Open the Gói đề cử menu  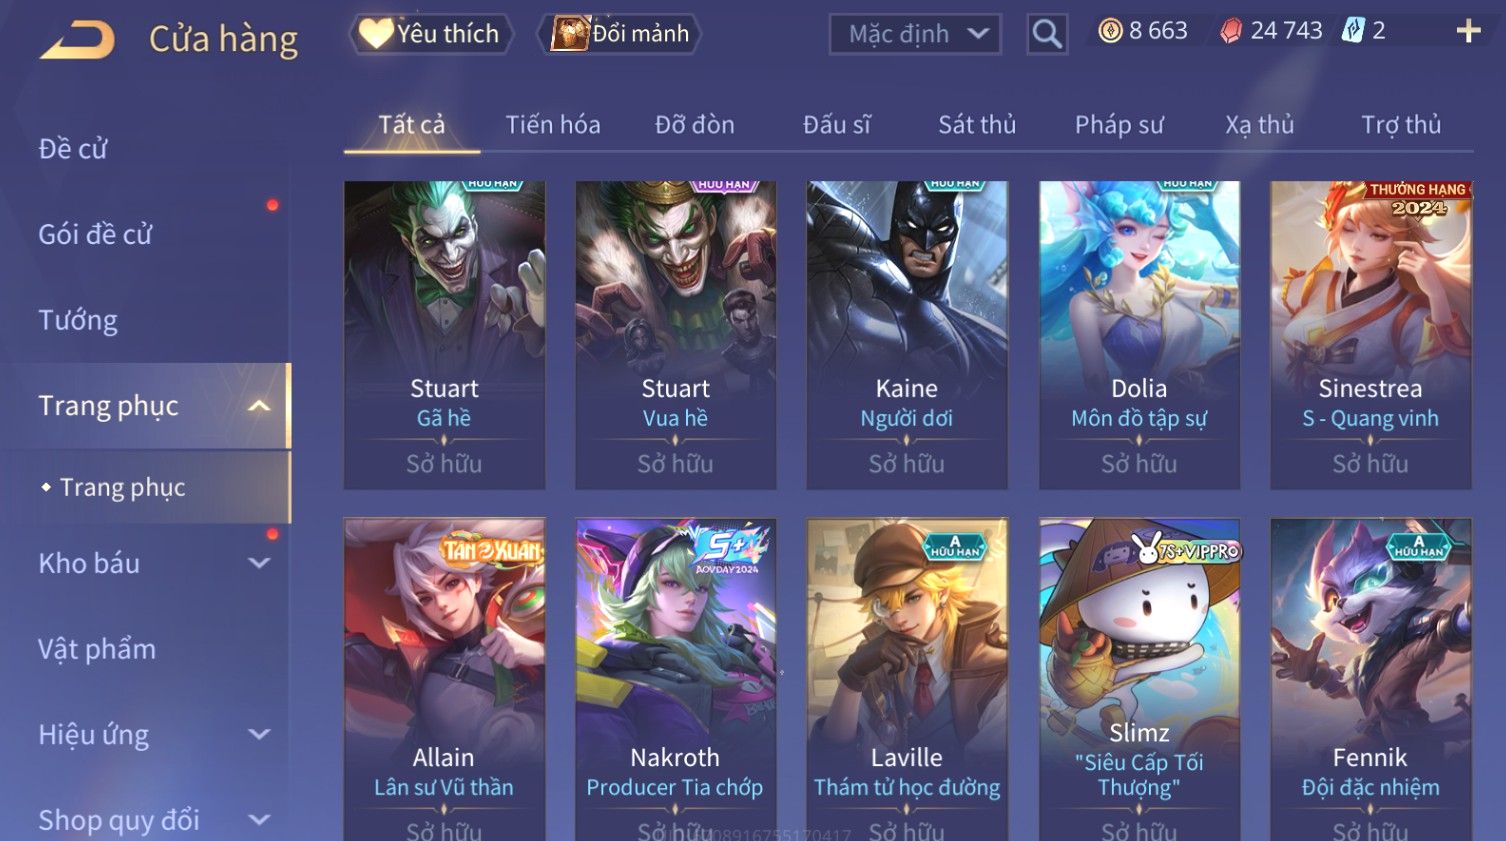(95, 234)
